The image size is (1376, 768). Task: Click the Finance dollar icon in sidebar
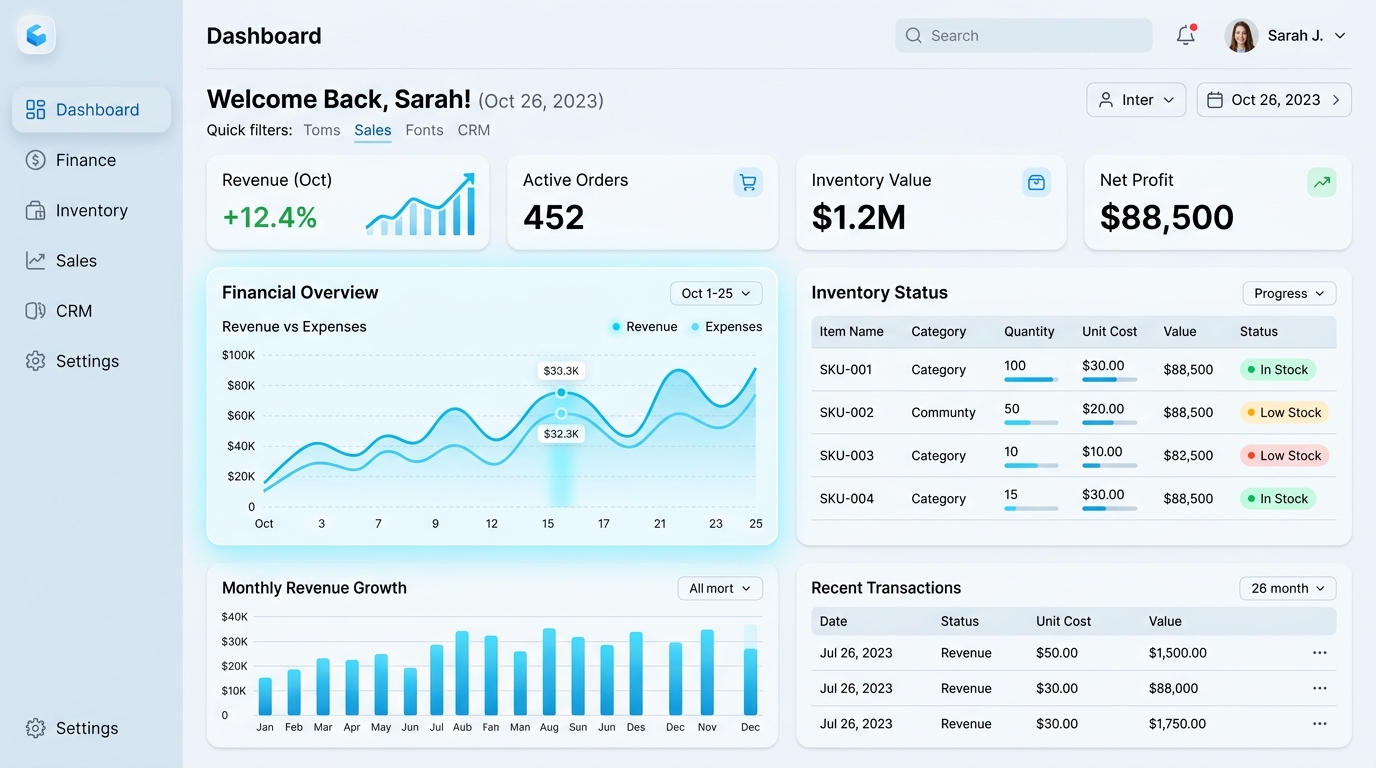pyautogui.click(x=35, y=160)
